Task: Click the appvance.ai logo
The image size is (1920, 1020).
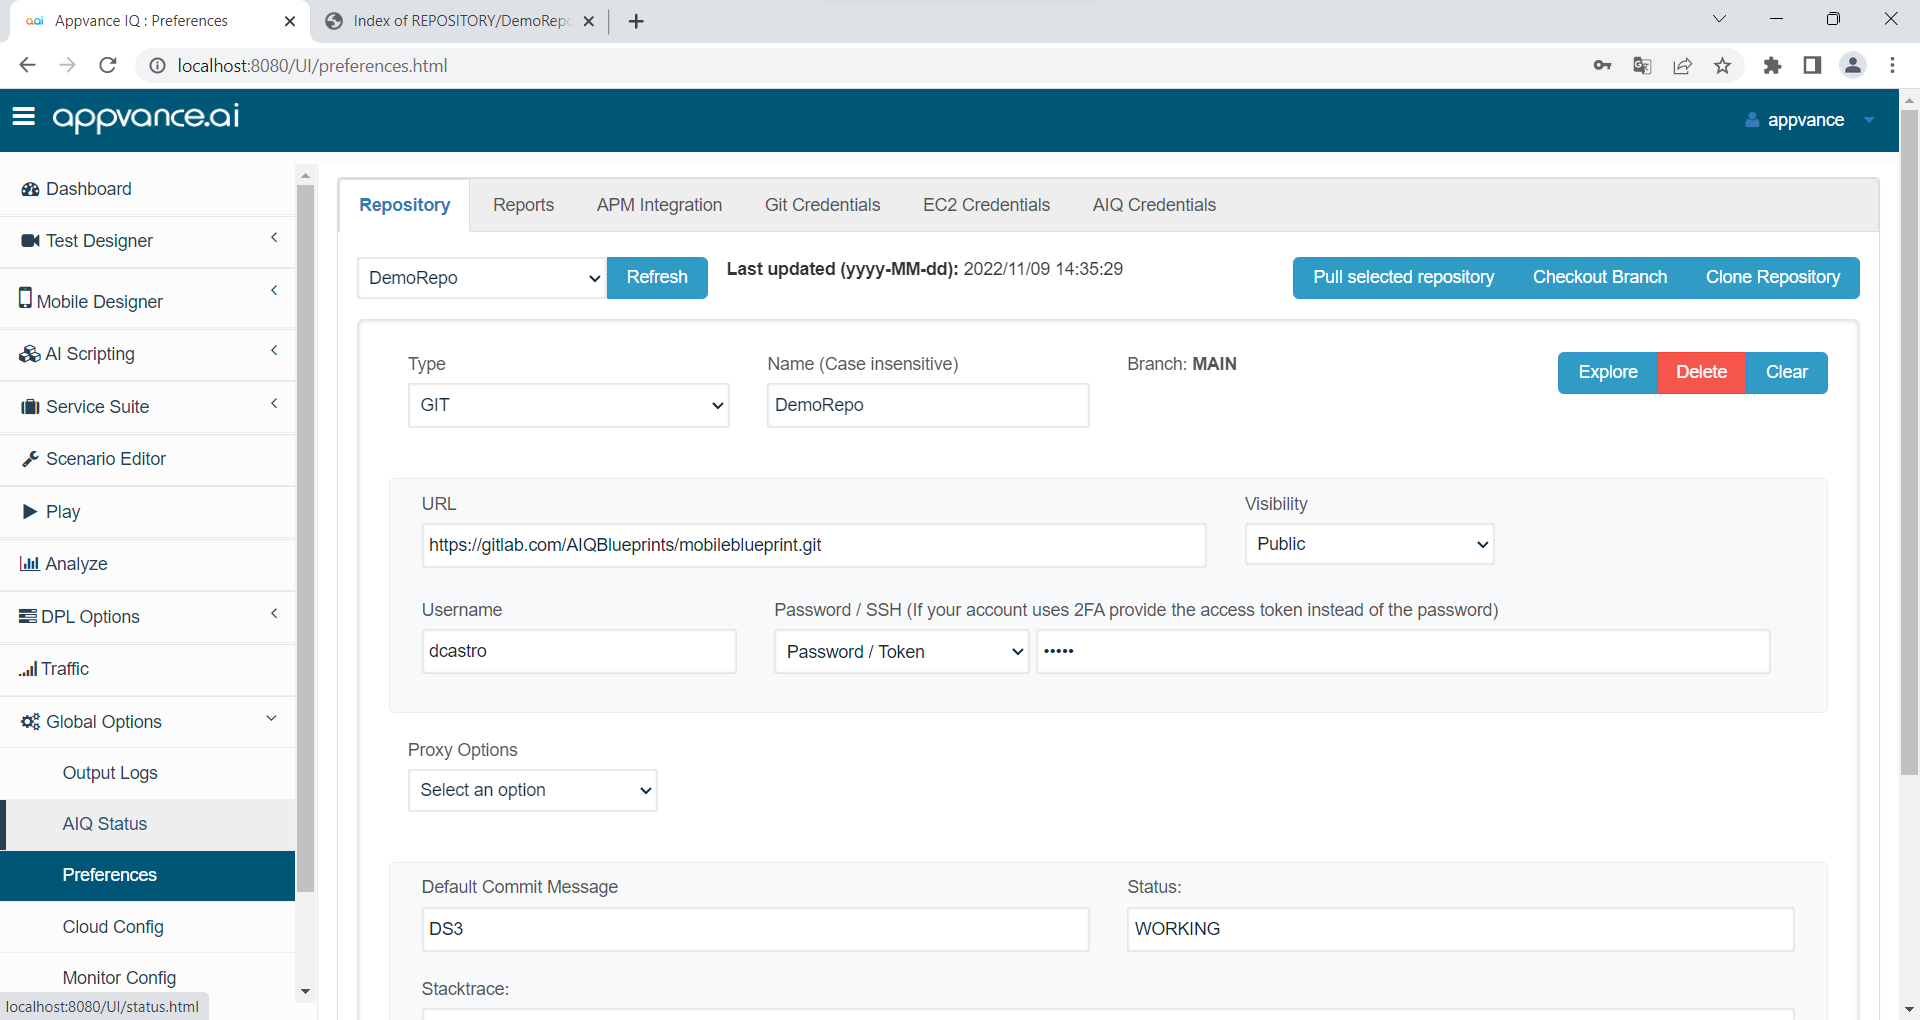Action: tap(146, 118)
